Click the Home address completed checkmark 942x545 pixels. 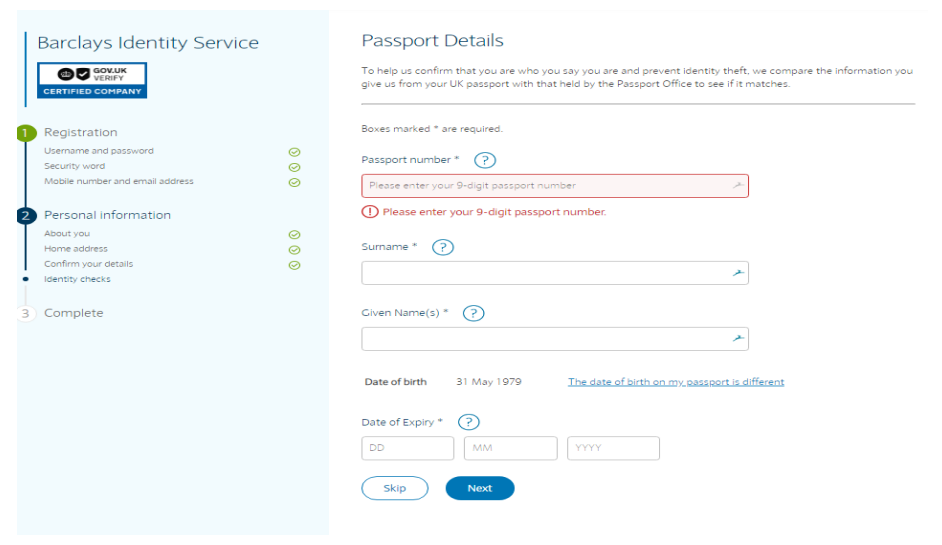[x=294, y=250]
